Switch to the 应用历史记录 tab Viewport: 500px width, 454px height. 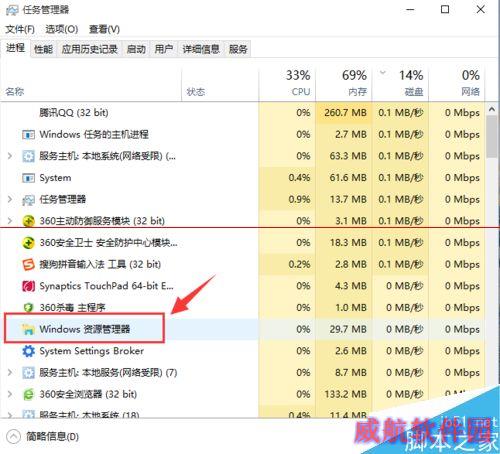(x=90, y=49)
